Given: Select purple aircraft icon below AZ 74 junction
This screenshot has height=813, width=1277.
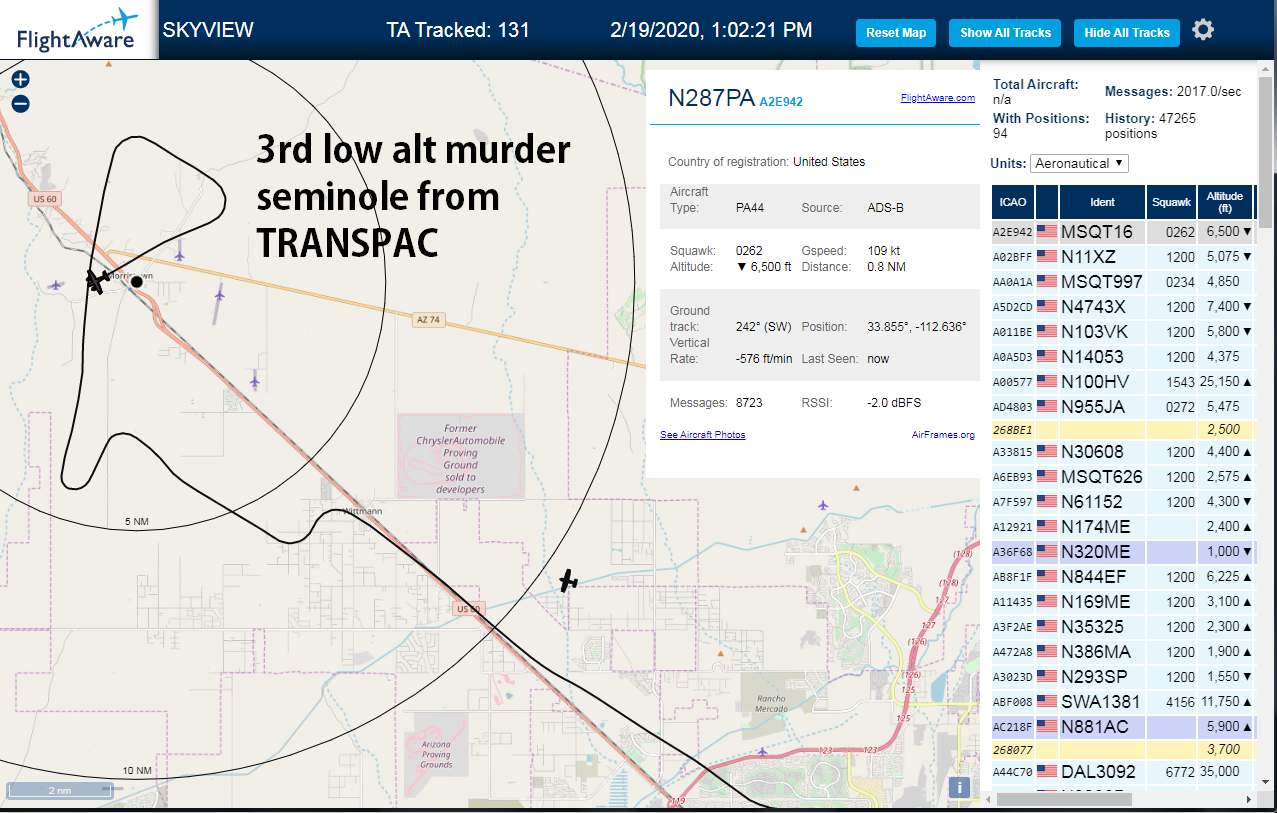Looking at the screenshot, I should coord(254,380).
